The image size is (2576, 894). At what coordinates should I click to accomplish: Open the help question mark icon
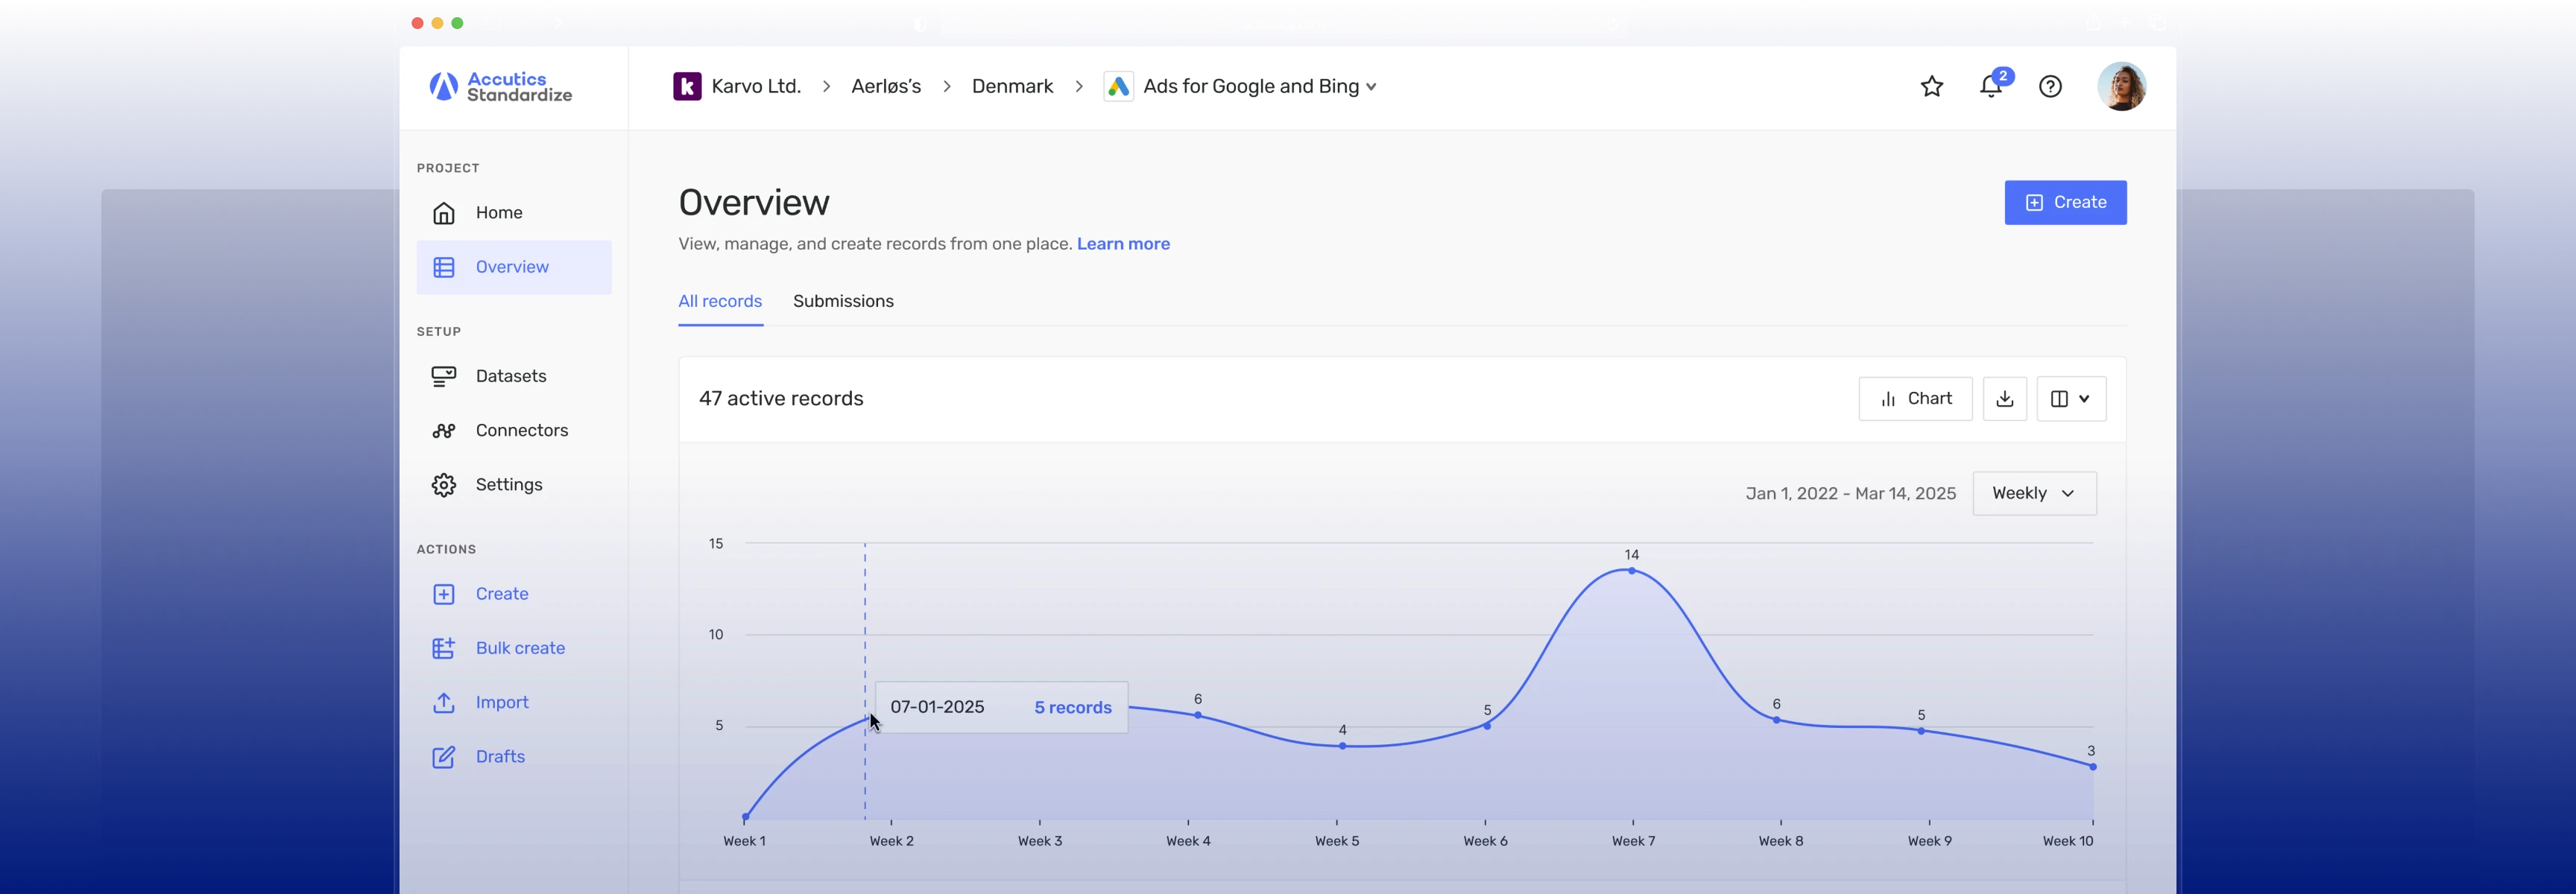(2050, 87)
